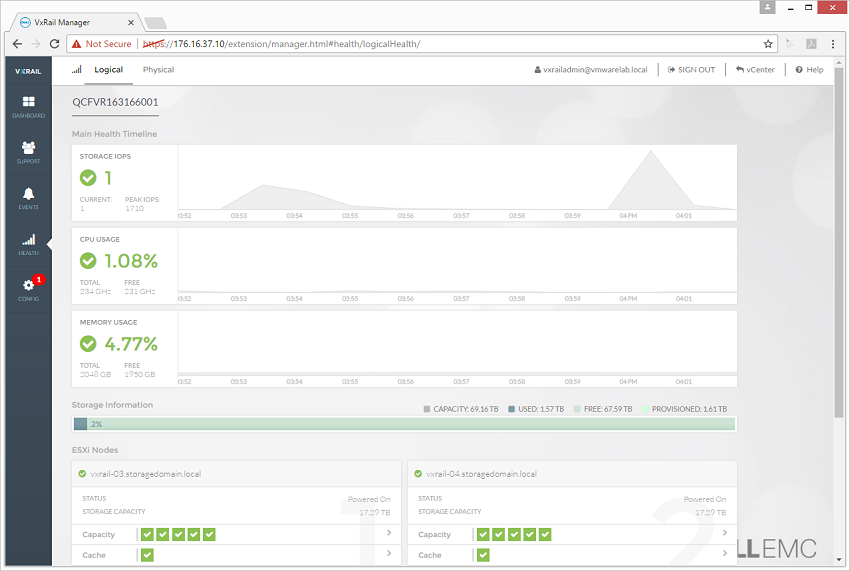Click the health signal icon beside Logical
The width and height of the screenshot is (850, 571).
76,69
